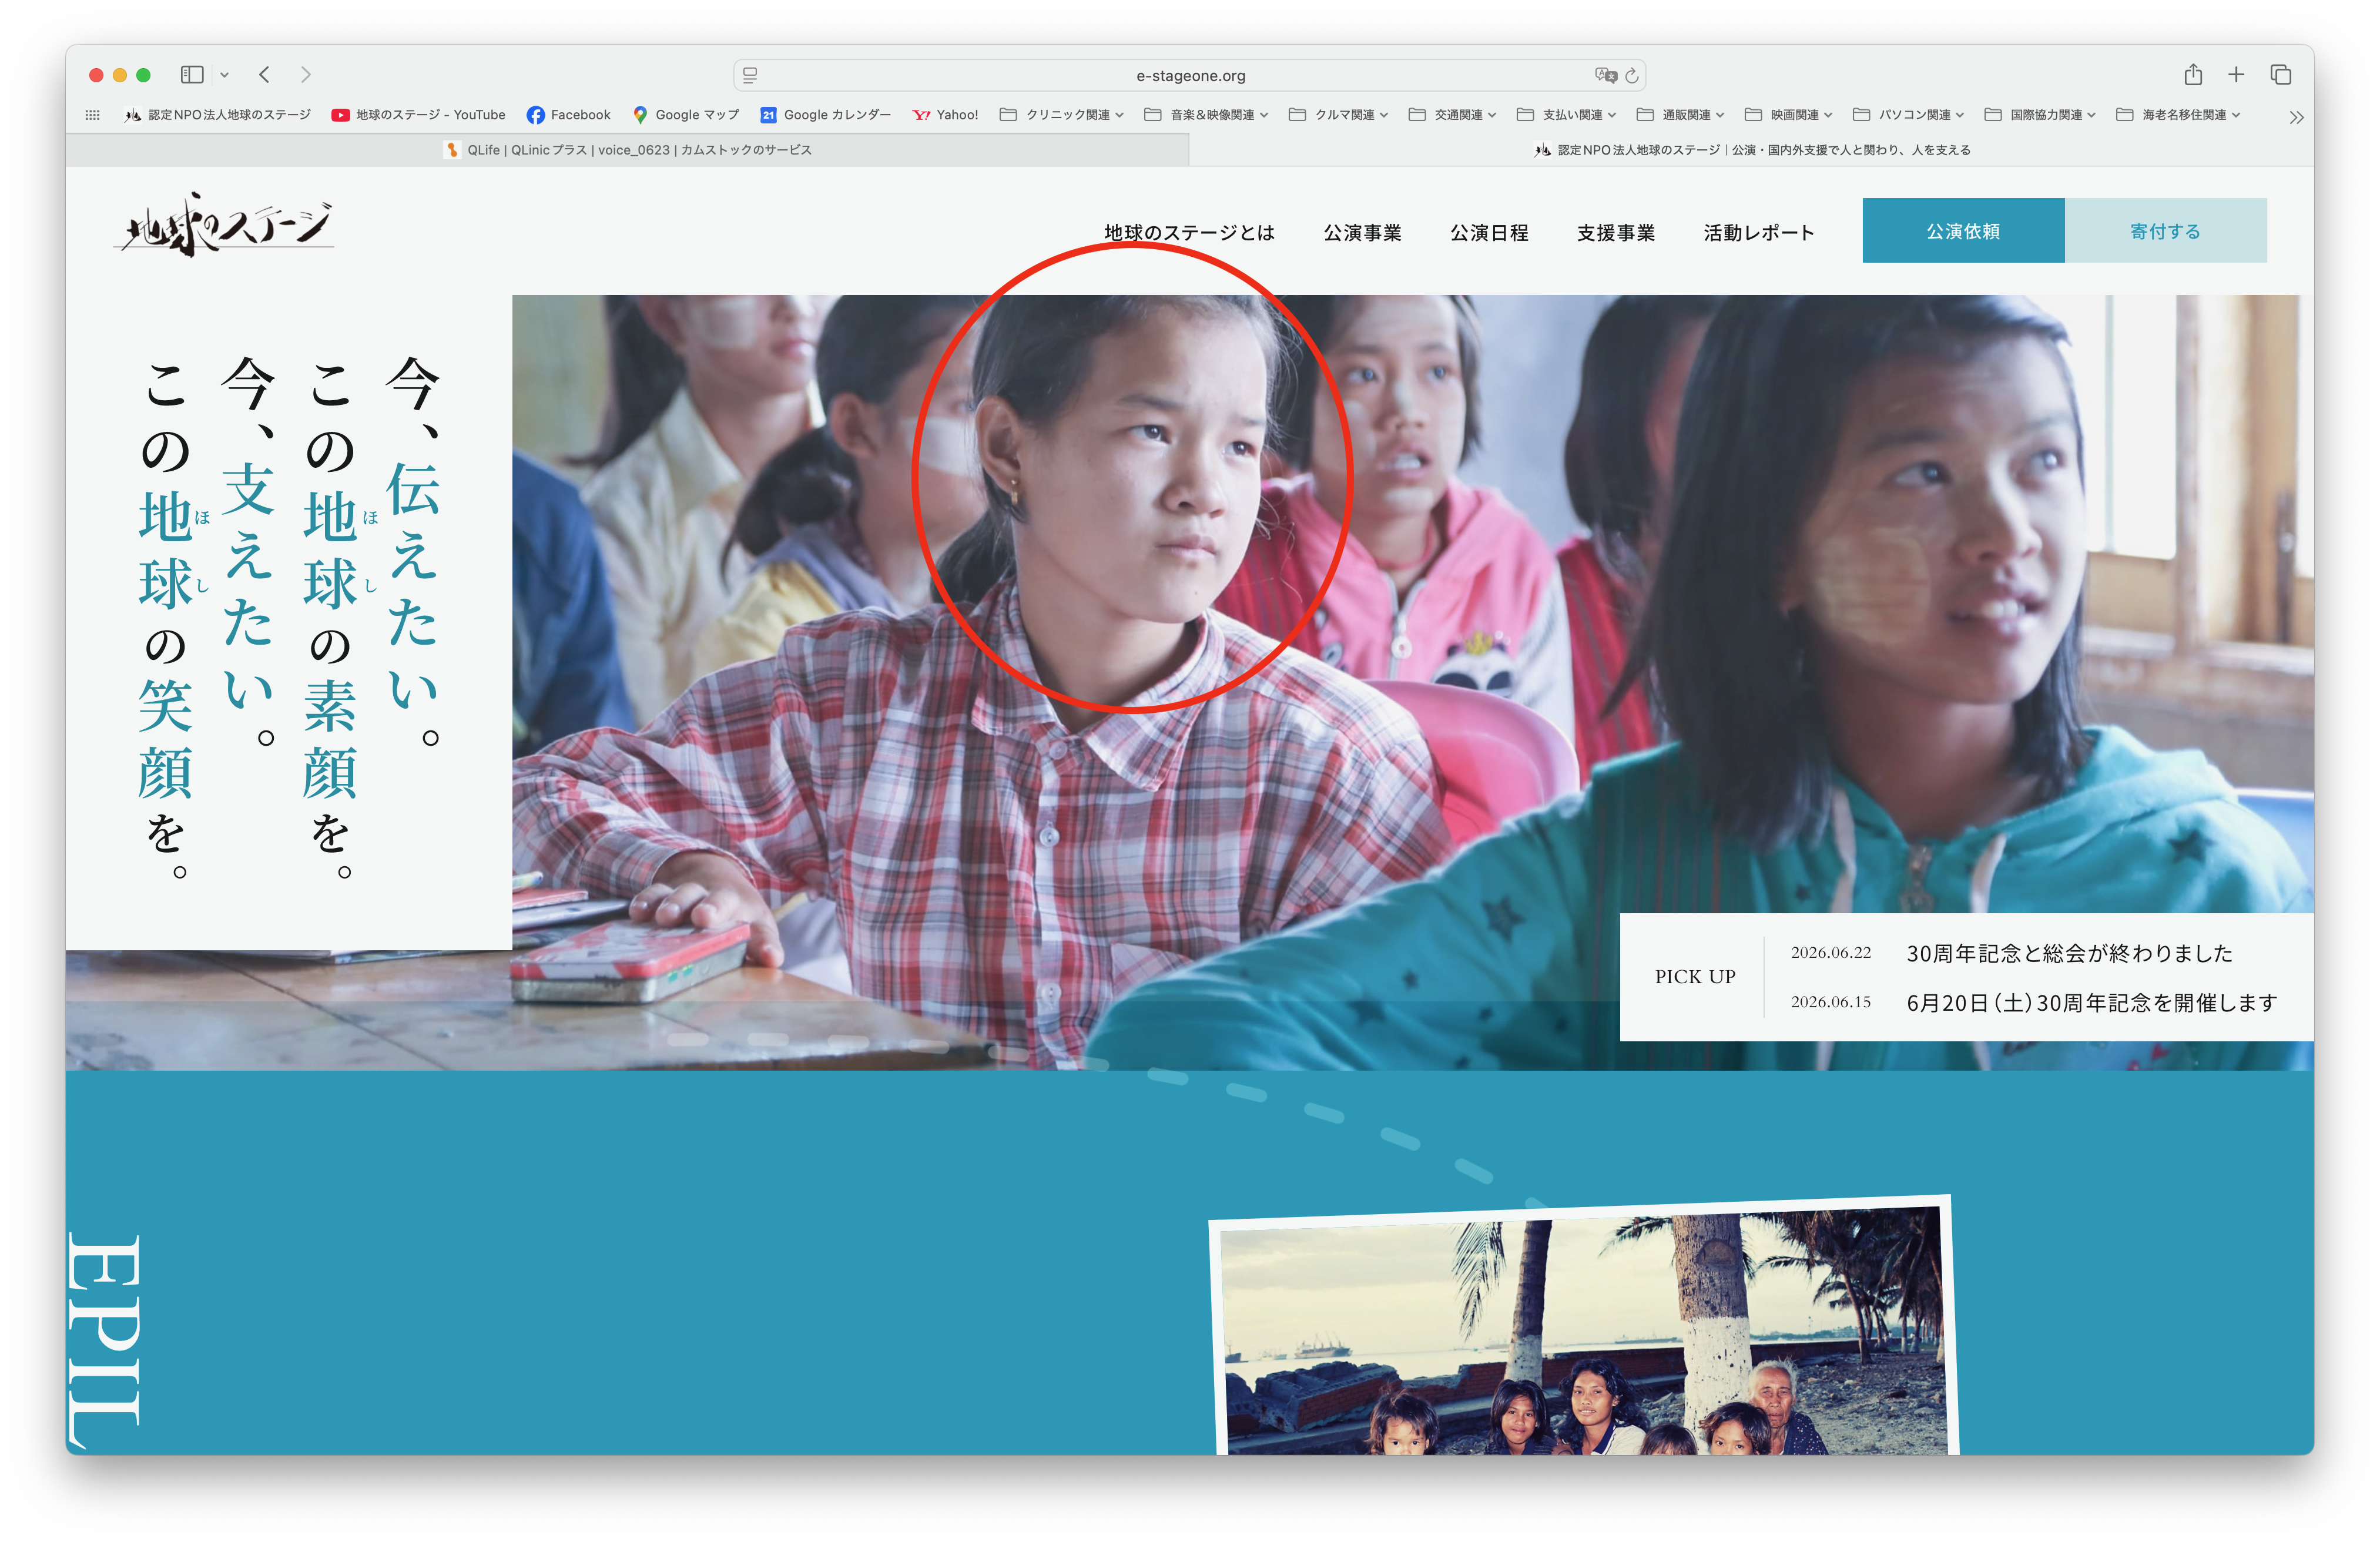Open the 活動レポート menu item
The image size is (2380, 1542).
[1759, 233]
